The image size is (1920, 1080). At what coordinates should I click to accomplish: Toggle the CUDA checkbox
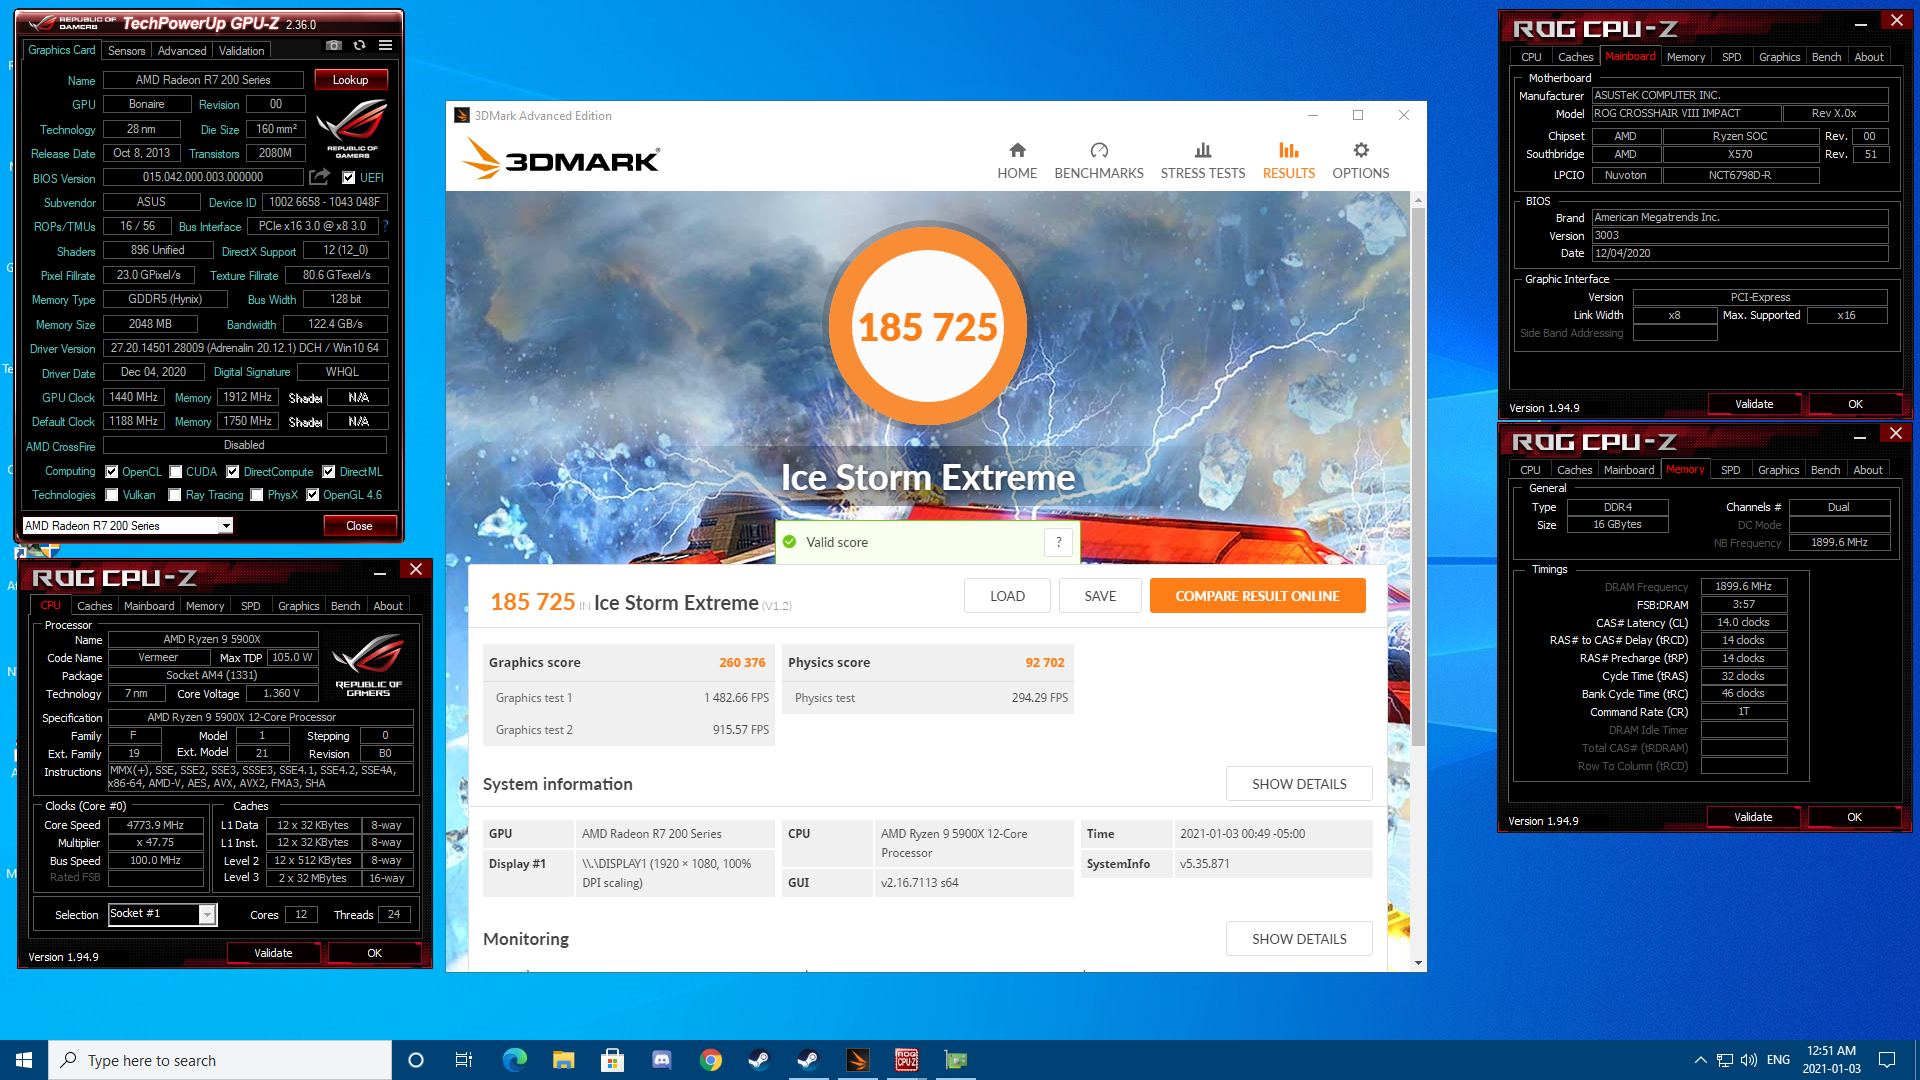176,472
